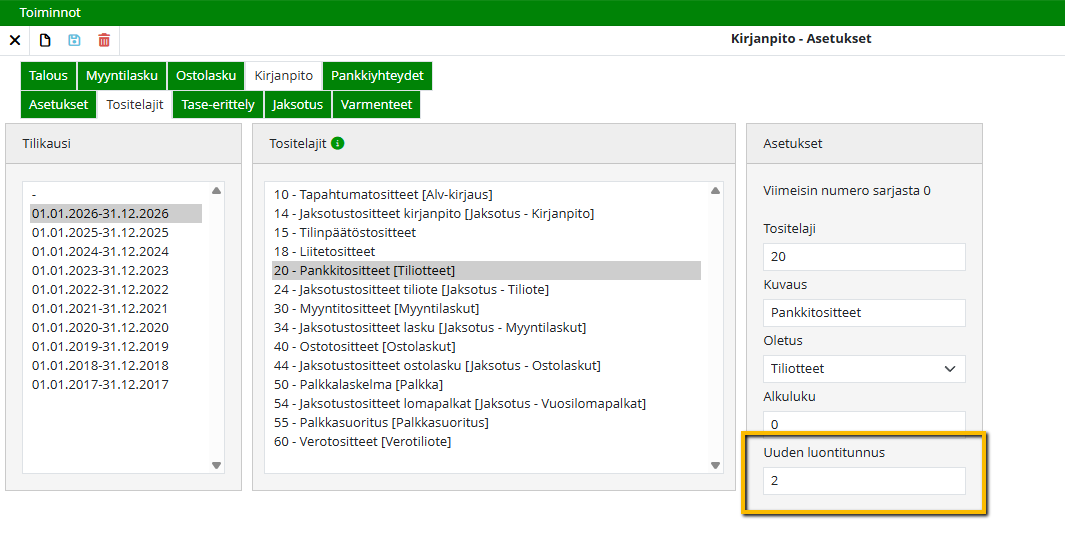Select the Varmenteet tab
This screenshot has width=1065, height=547.
tap(376, 104)
